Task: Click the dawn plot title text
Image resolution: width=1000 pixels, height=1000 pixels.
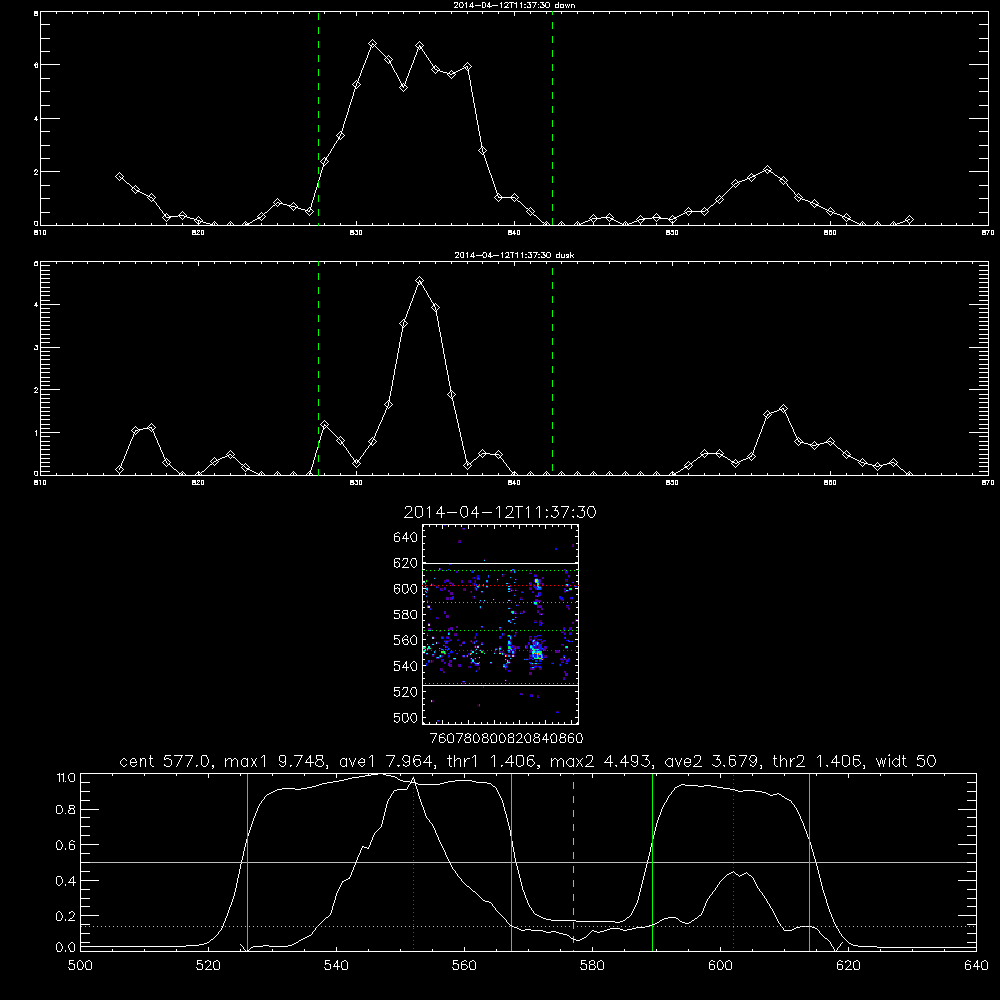Action: 514,5
